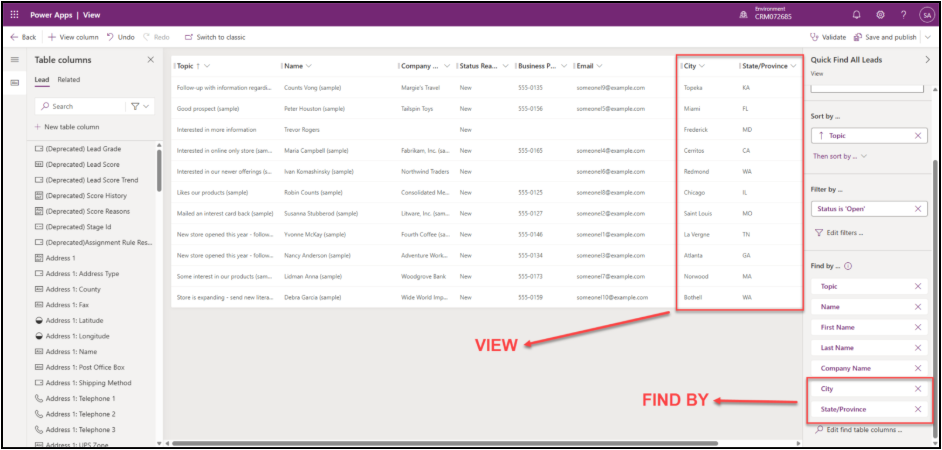Click Switch to classic
942x450 pixels.
215,37
